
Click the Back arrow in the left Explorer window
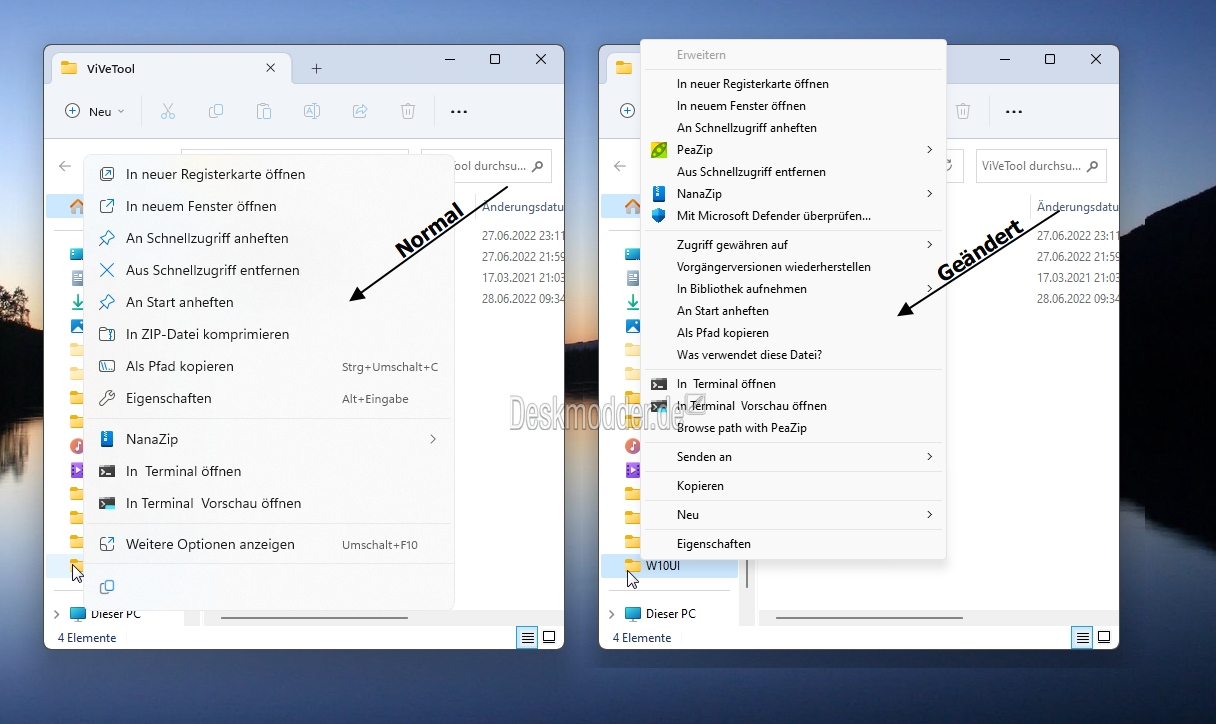(x=65, y=166)
